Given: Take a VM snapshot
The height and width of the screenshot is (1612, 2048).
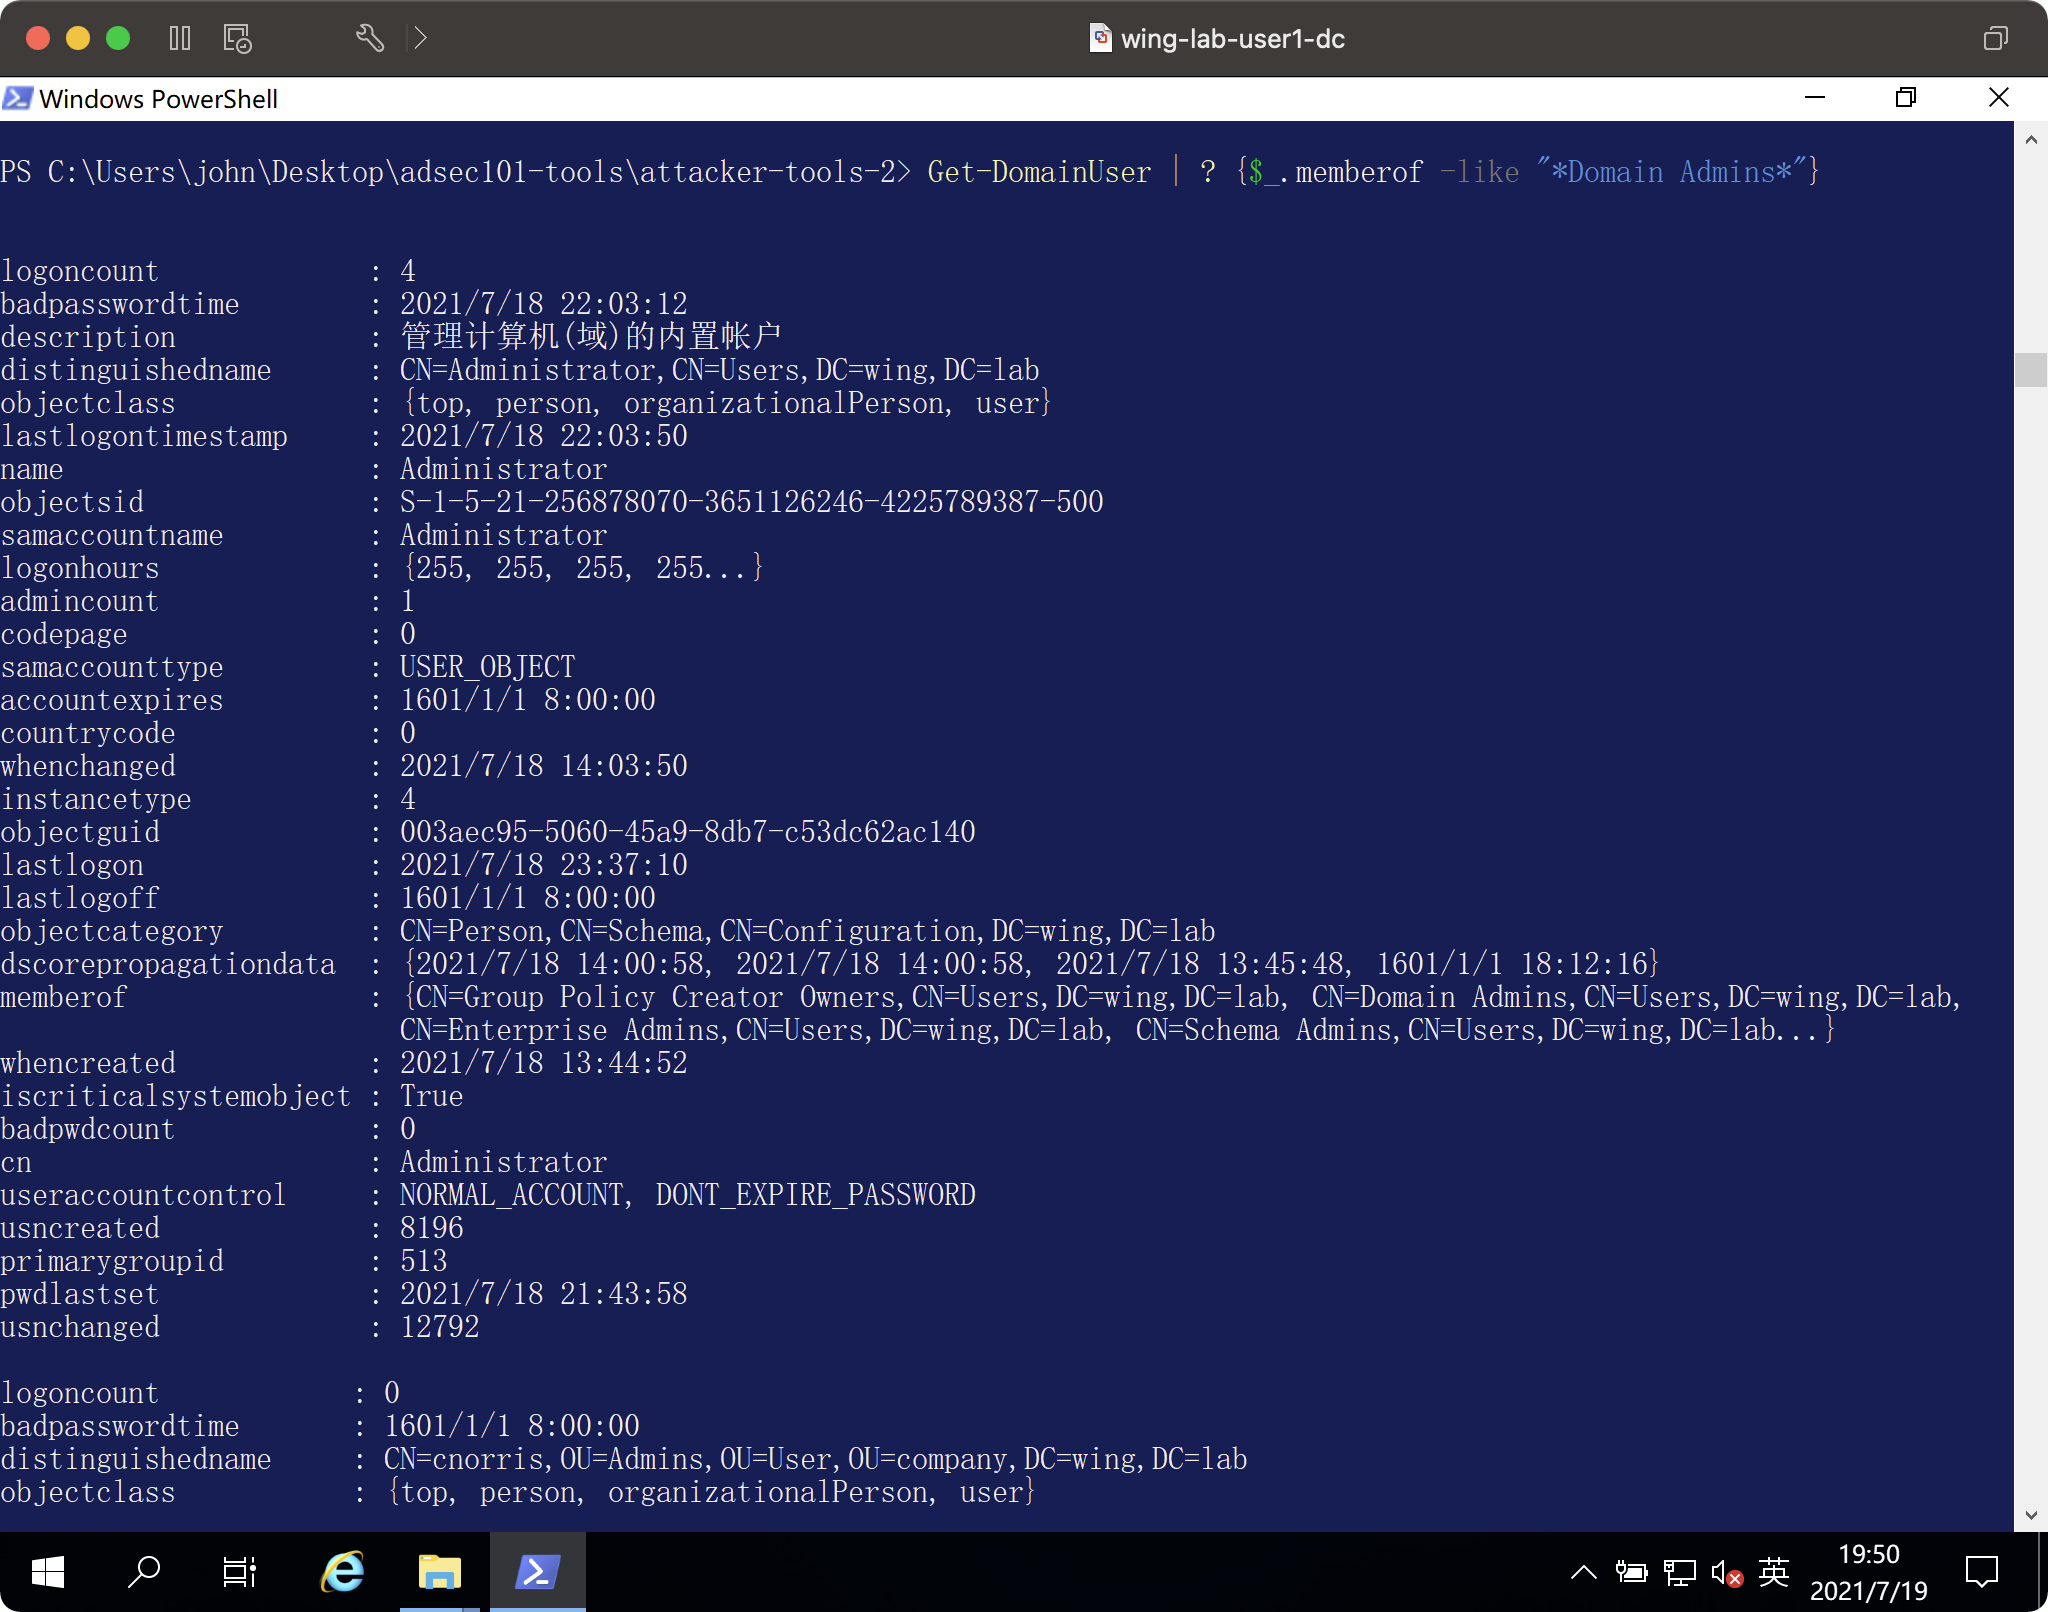Looking at the screenshot, I should 237,38.
